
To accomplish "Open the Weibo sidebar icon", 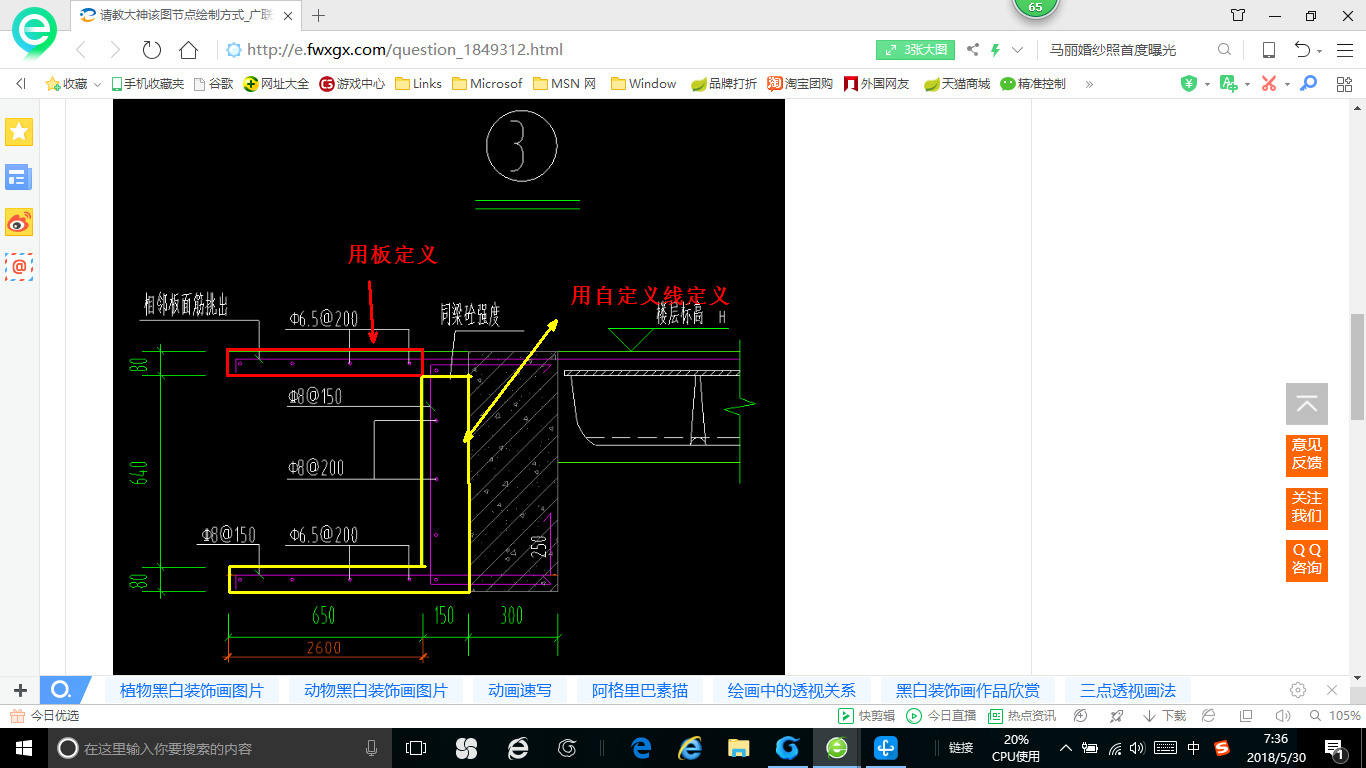I will pos(19,223).
